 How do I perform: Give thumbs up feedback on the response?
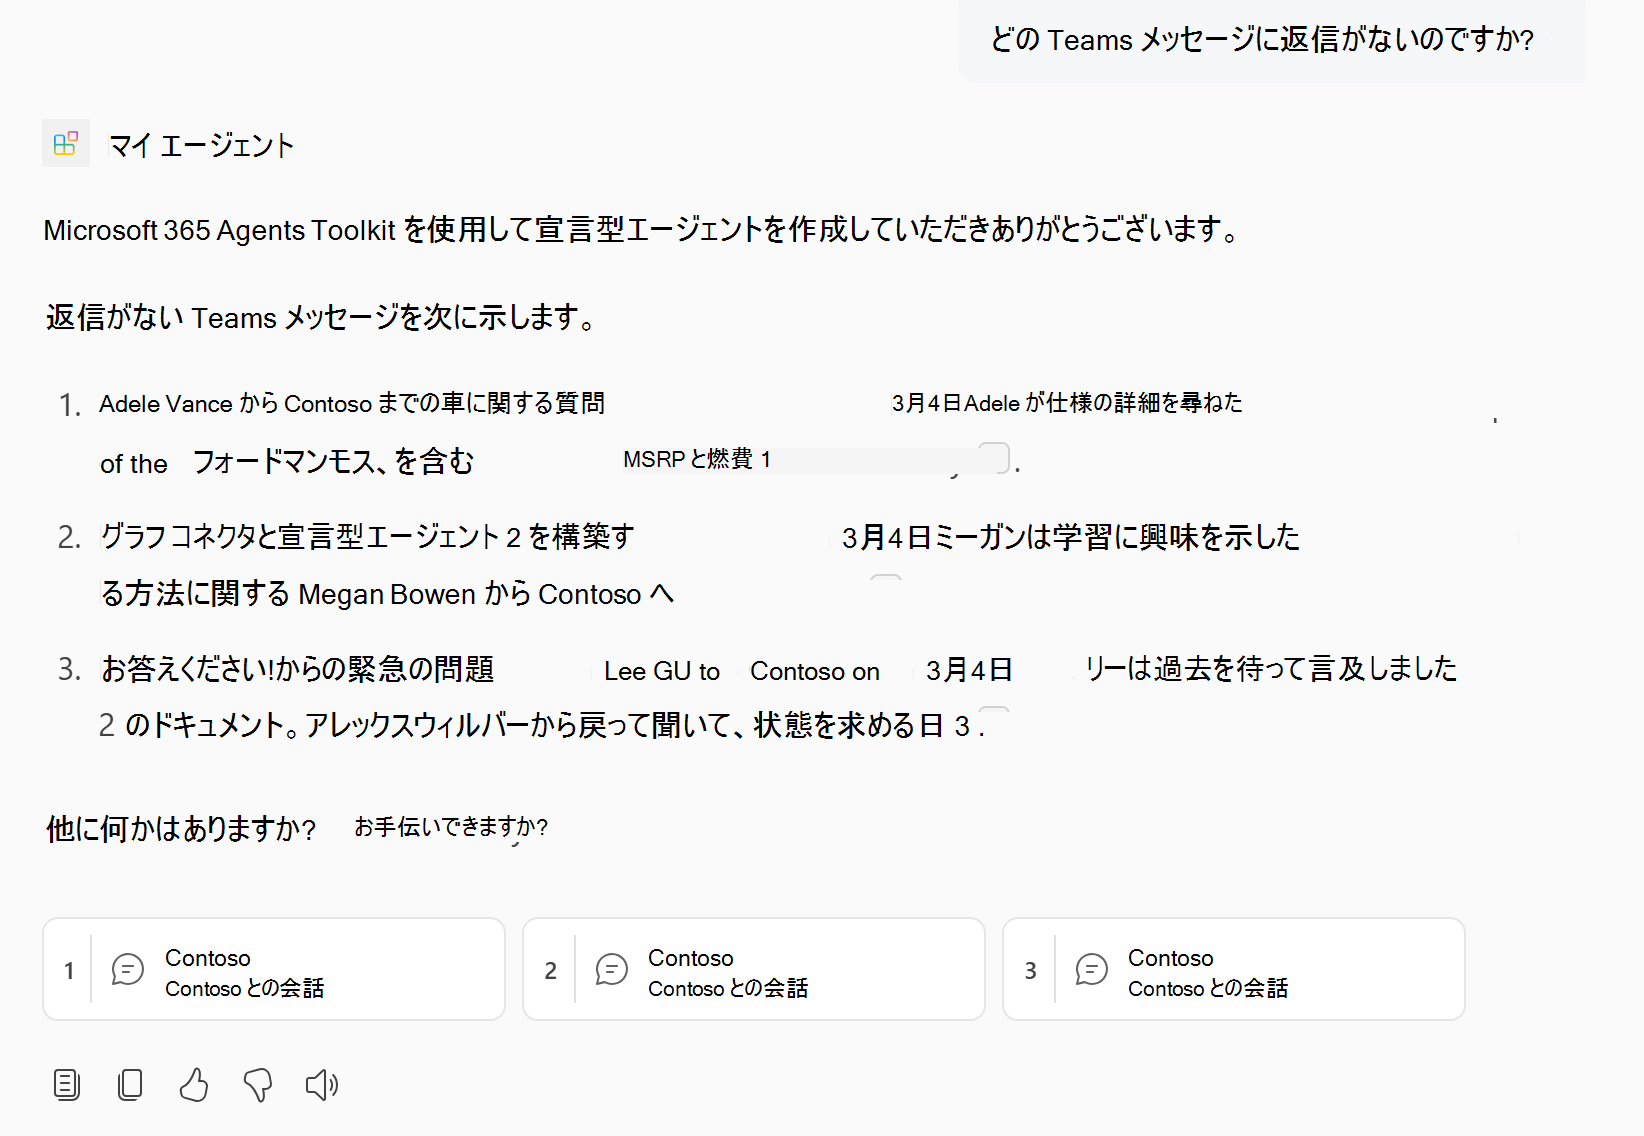tap(195, 1084)
